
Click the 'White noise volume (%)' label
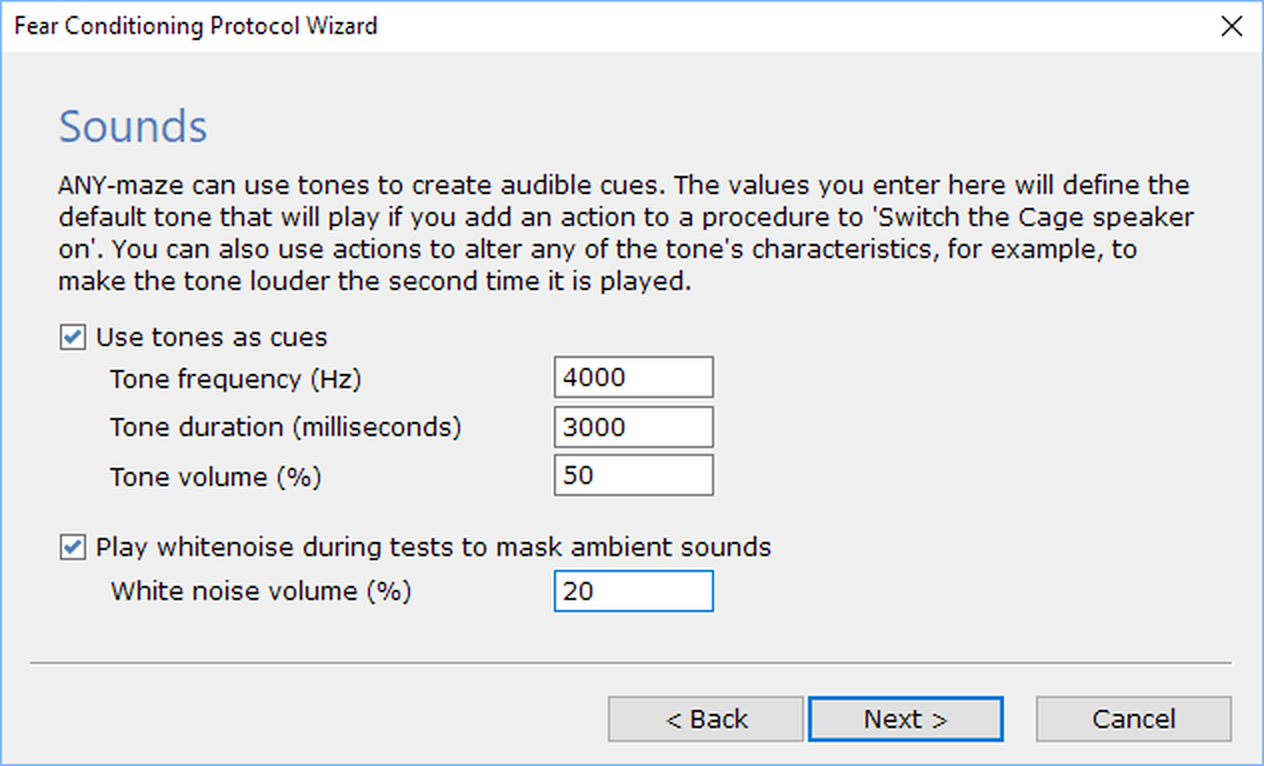pyautogui.click(x=261, y=591)
